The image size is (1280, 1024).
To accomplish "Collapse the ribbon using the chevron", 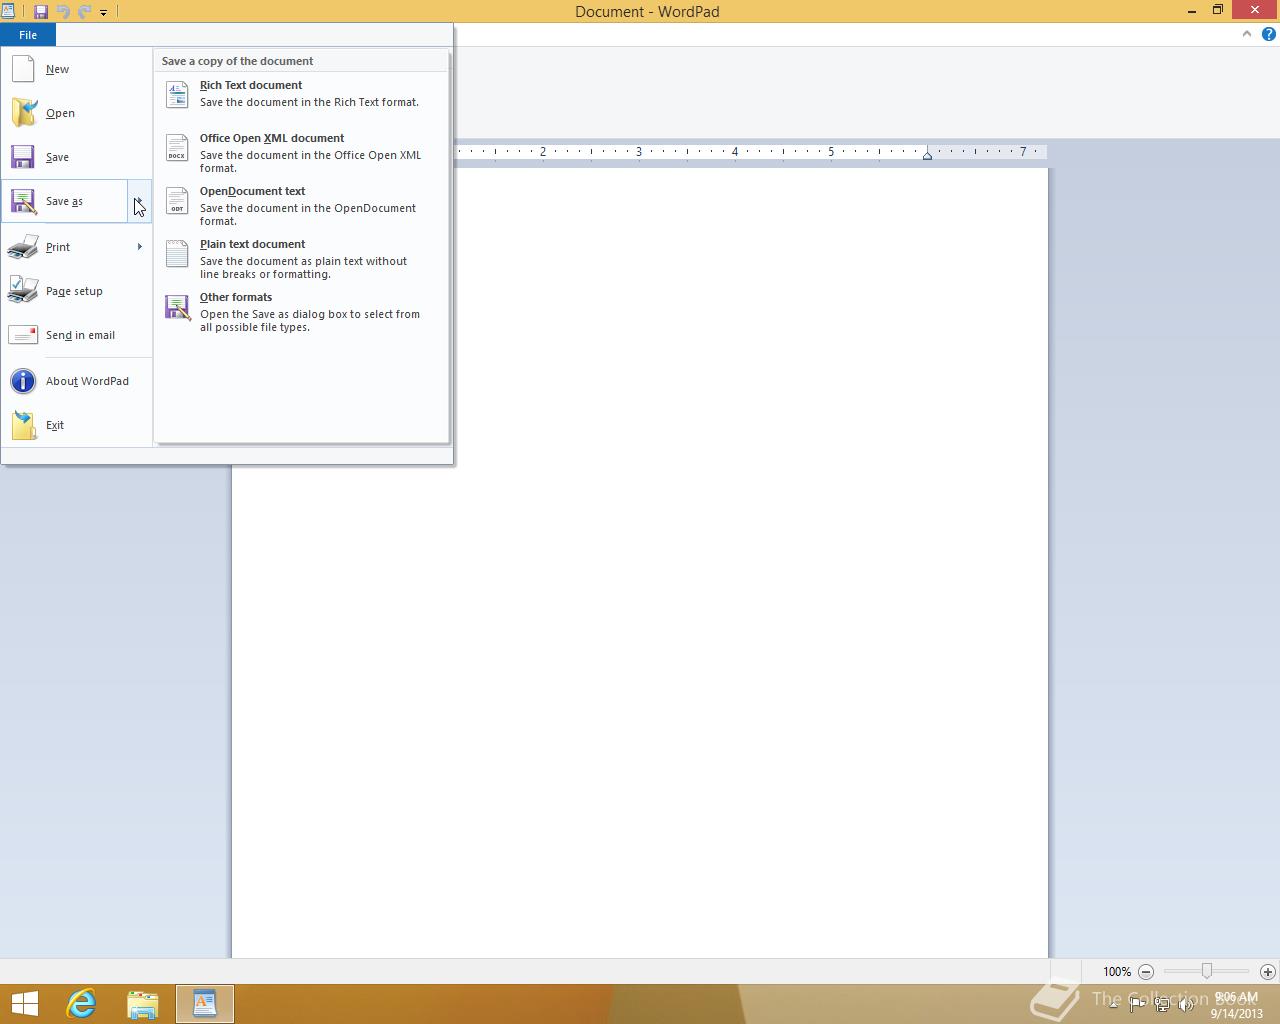I will coord(1246,34).
